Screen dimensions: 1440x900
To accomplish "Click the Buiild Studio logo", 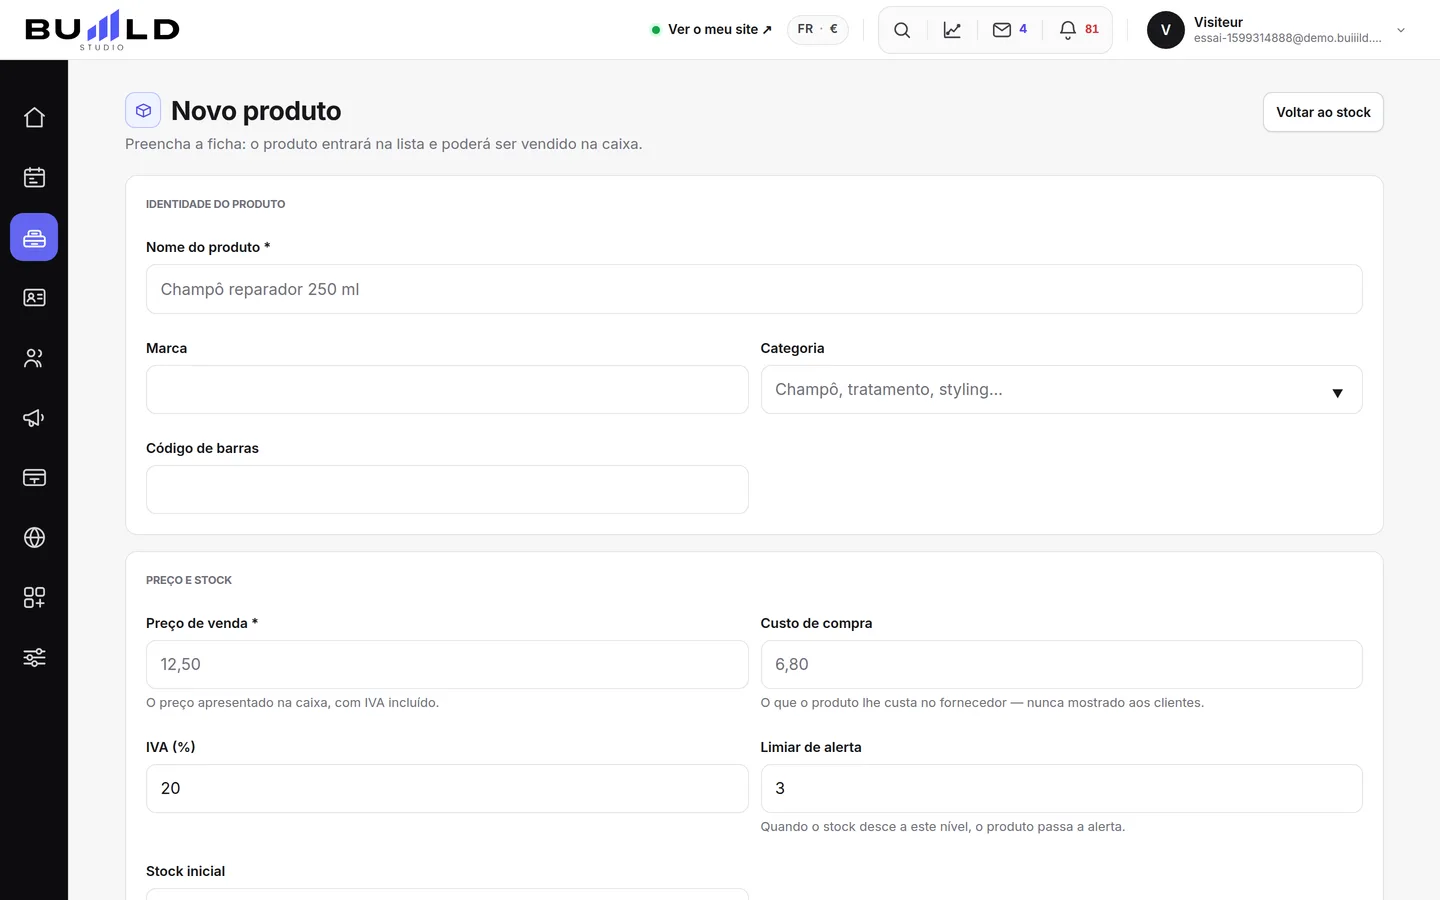I will coord(102,30).
